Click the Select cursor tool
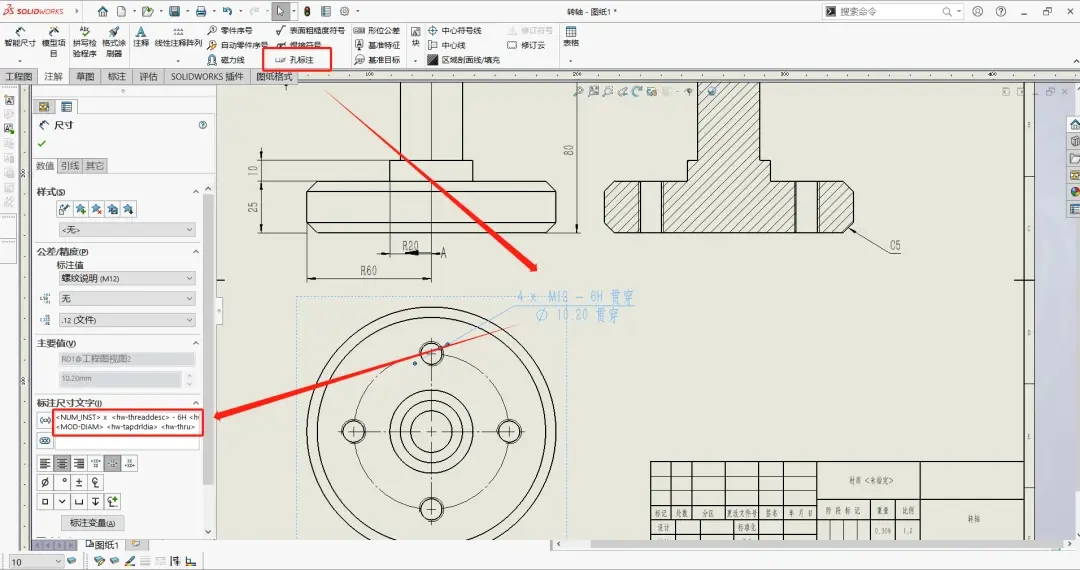1080x570 pixels. click(280, 12)
